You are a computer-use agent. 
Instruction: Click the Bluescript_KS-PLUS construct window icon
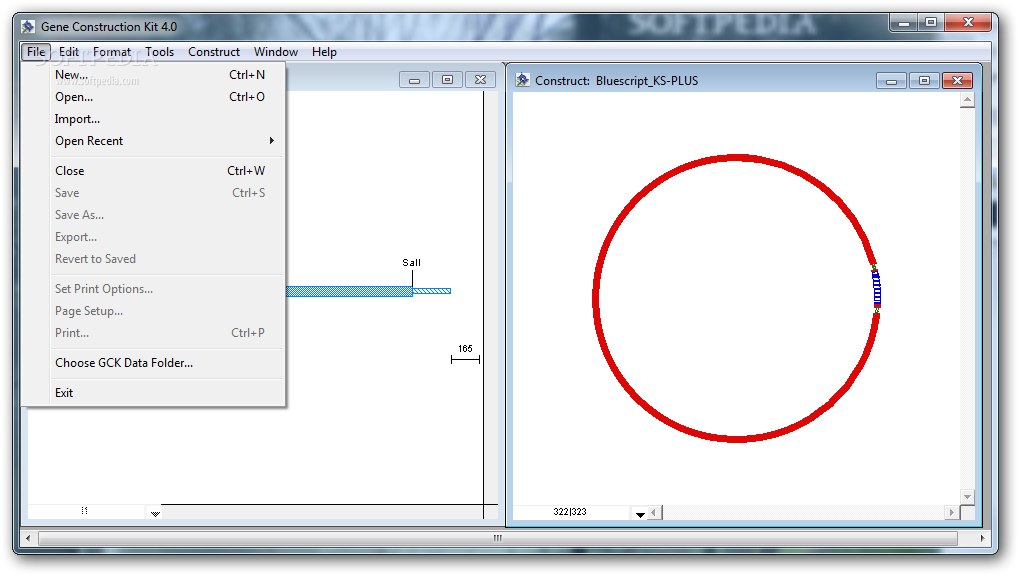pos(522,80)
